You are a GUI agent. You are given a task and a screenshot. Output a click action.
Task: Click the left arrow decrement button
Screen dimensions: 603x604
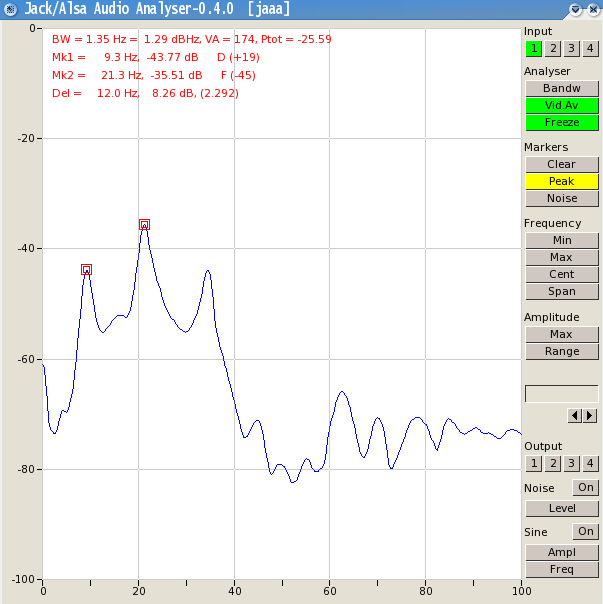point(574,416)
